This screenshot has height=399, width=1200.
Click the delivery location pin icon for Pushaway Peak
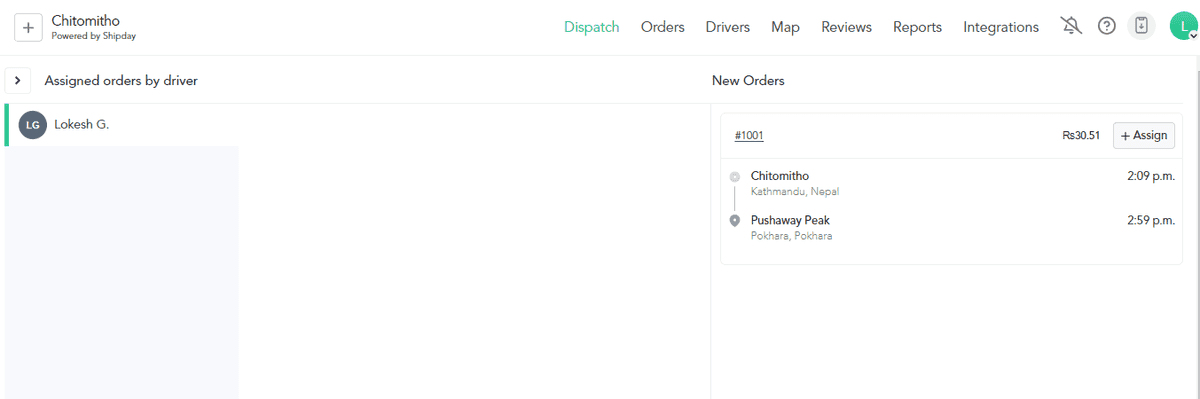tap(735, 220)
